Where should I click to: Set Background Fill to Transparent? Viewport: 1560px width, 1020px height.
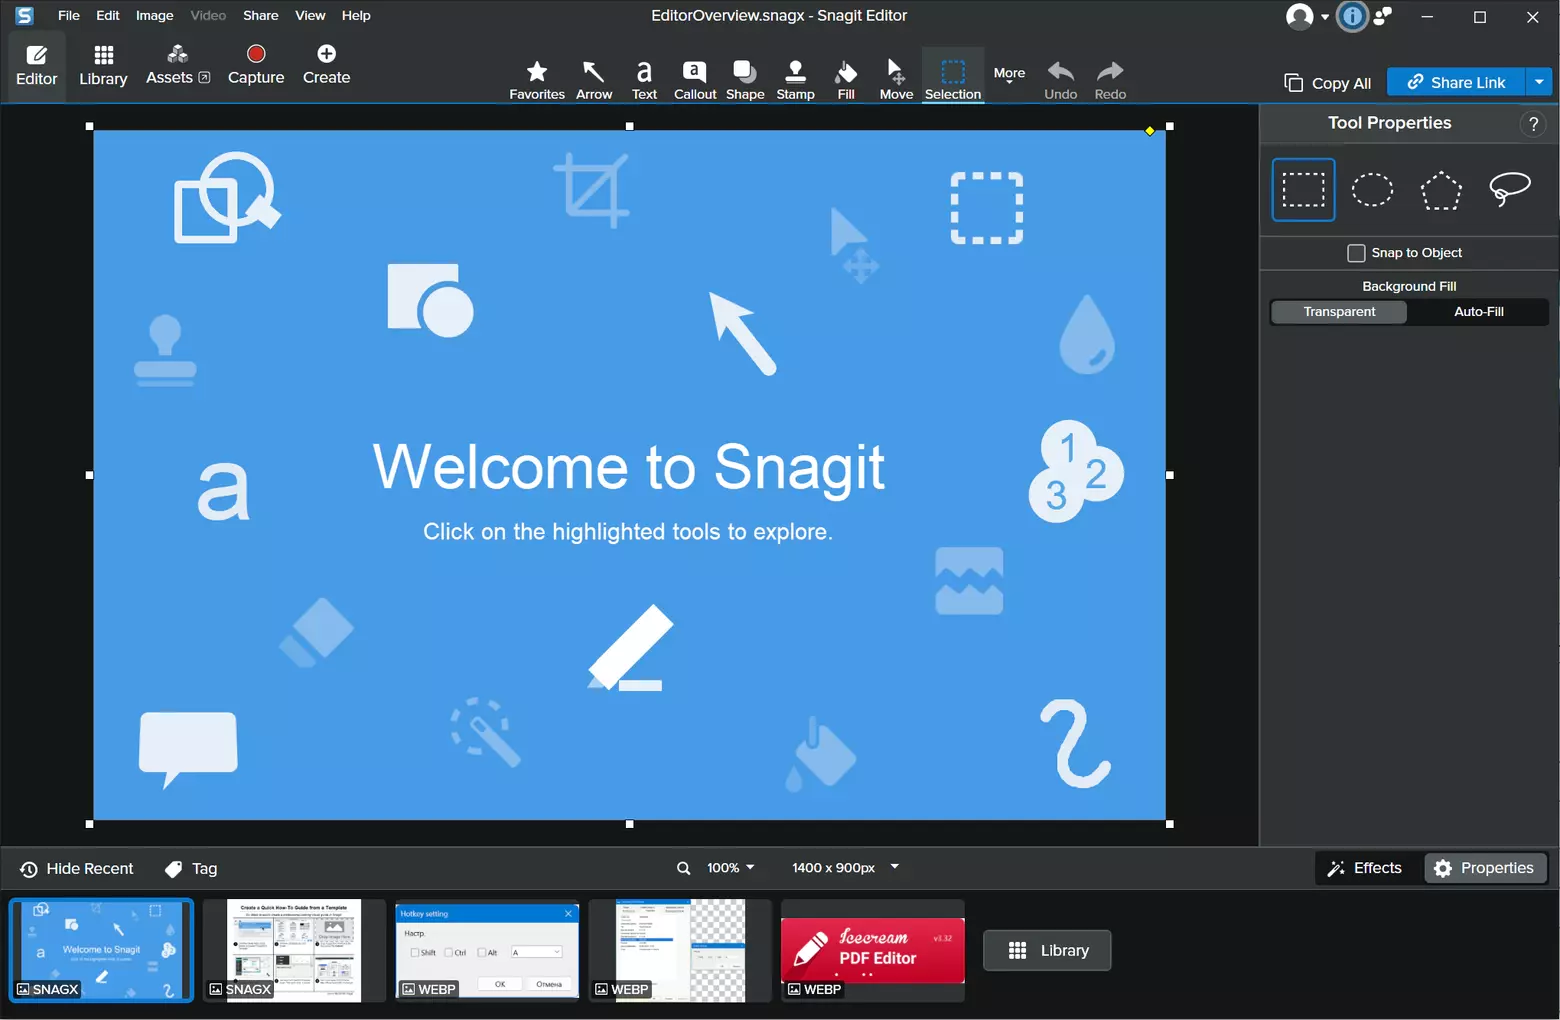[x=1339, y=312]
